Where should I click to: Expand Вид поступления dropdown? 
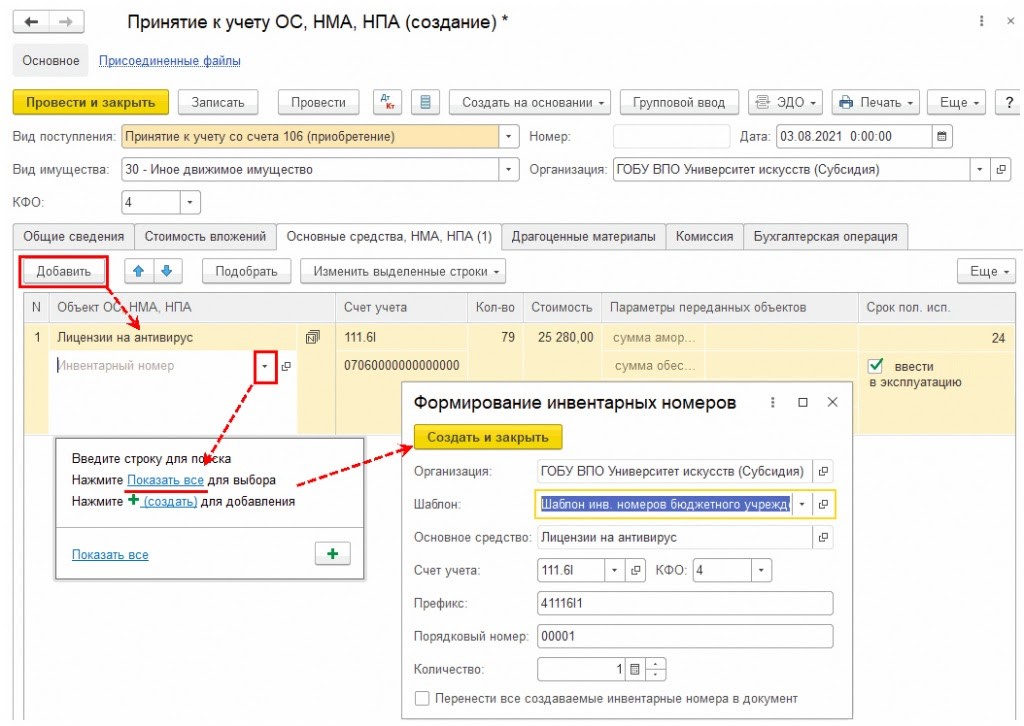point(510,136)
